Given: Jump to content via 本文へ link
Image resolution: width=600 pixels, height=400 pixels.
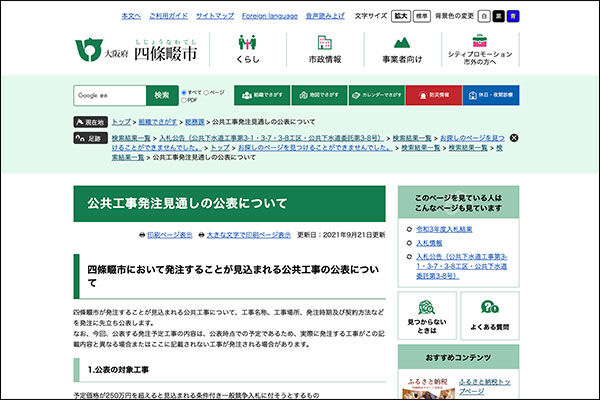Looking at the screenshot, I should click(x=131, y=16).
